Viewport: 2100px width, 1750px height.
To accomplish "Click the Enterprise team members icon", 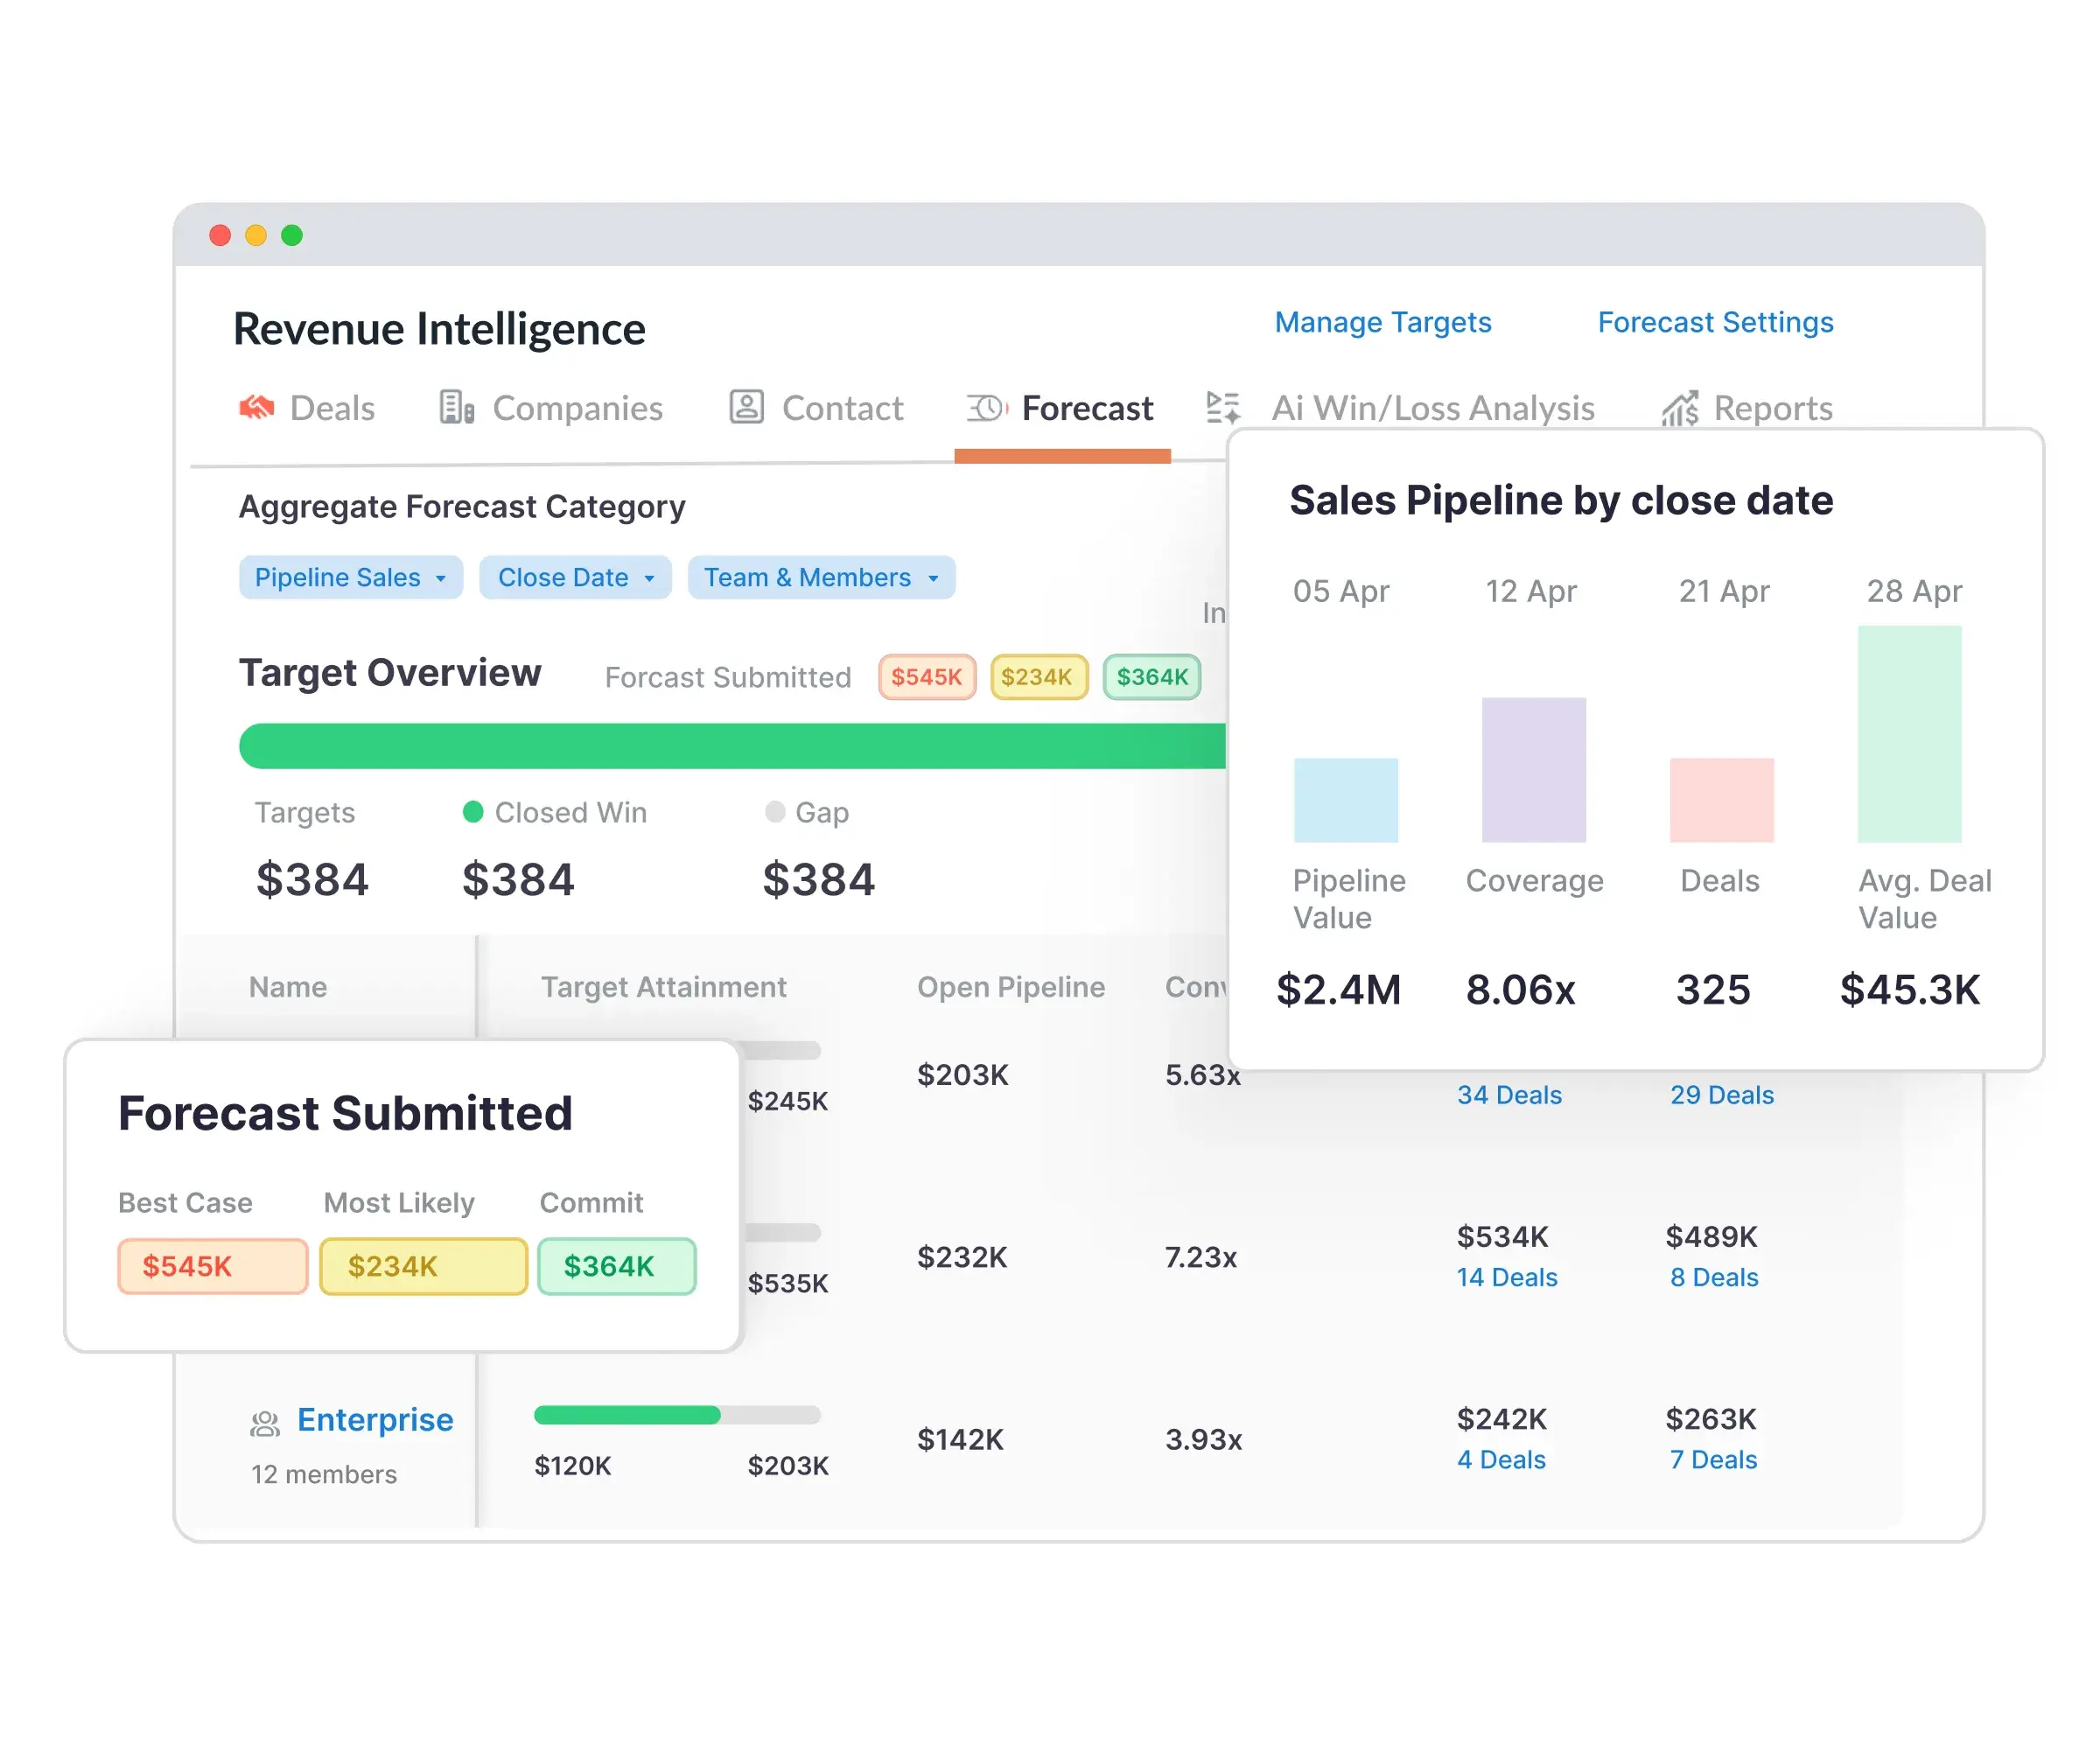I will [x=264, y=1424].
